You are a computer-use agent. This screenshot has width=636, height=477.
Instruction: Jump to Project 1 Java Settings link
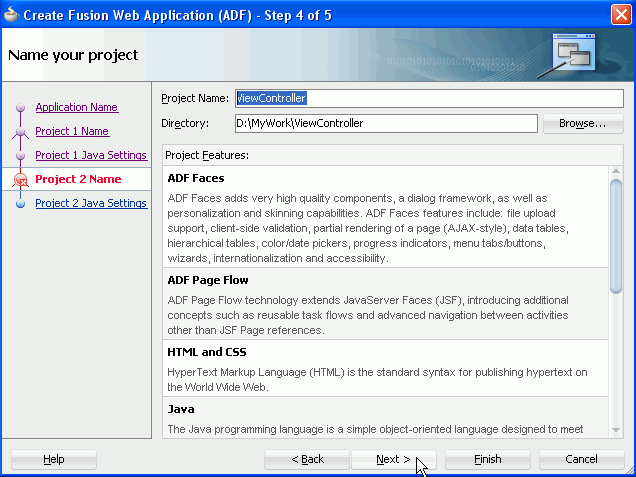tap(91, 155)
